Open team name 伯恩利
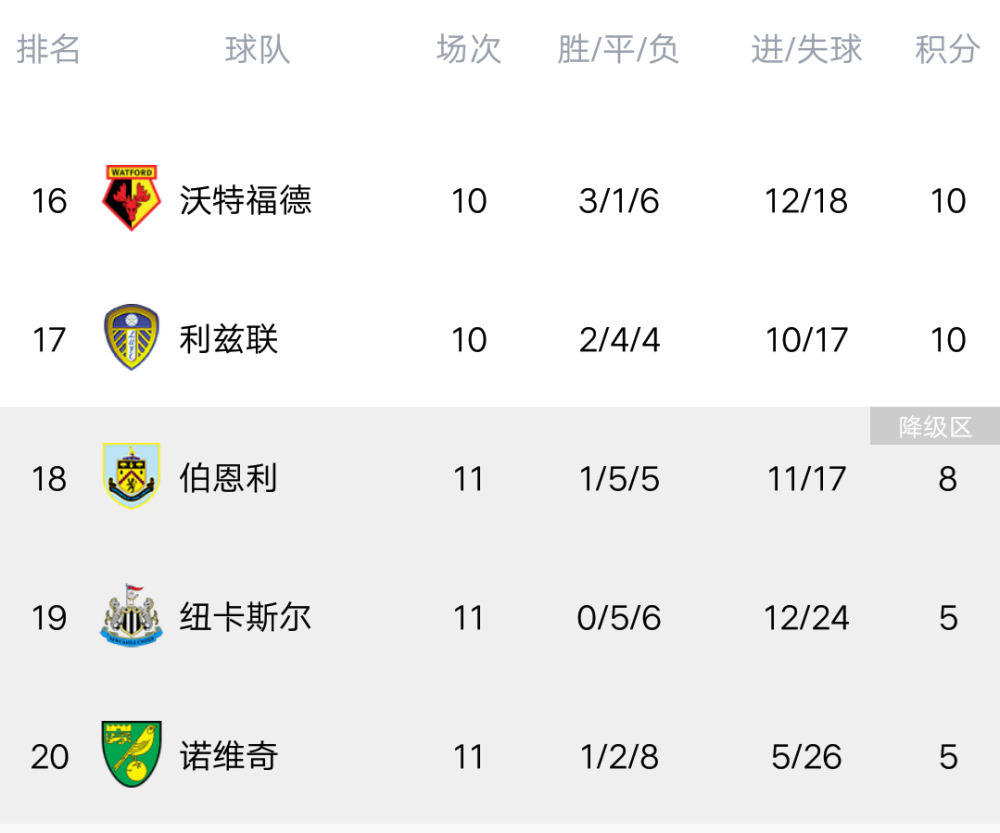This screenshot has width=1000, height=833. click(x=228, y=478)
